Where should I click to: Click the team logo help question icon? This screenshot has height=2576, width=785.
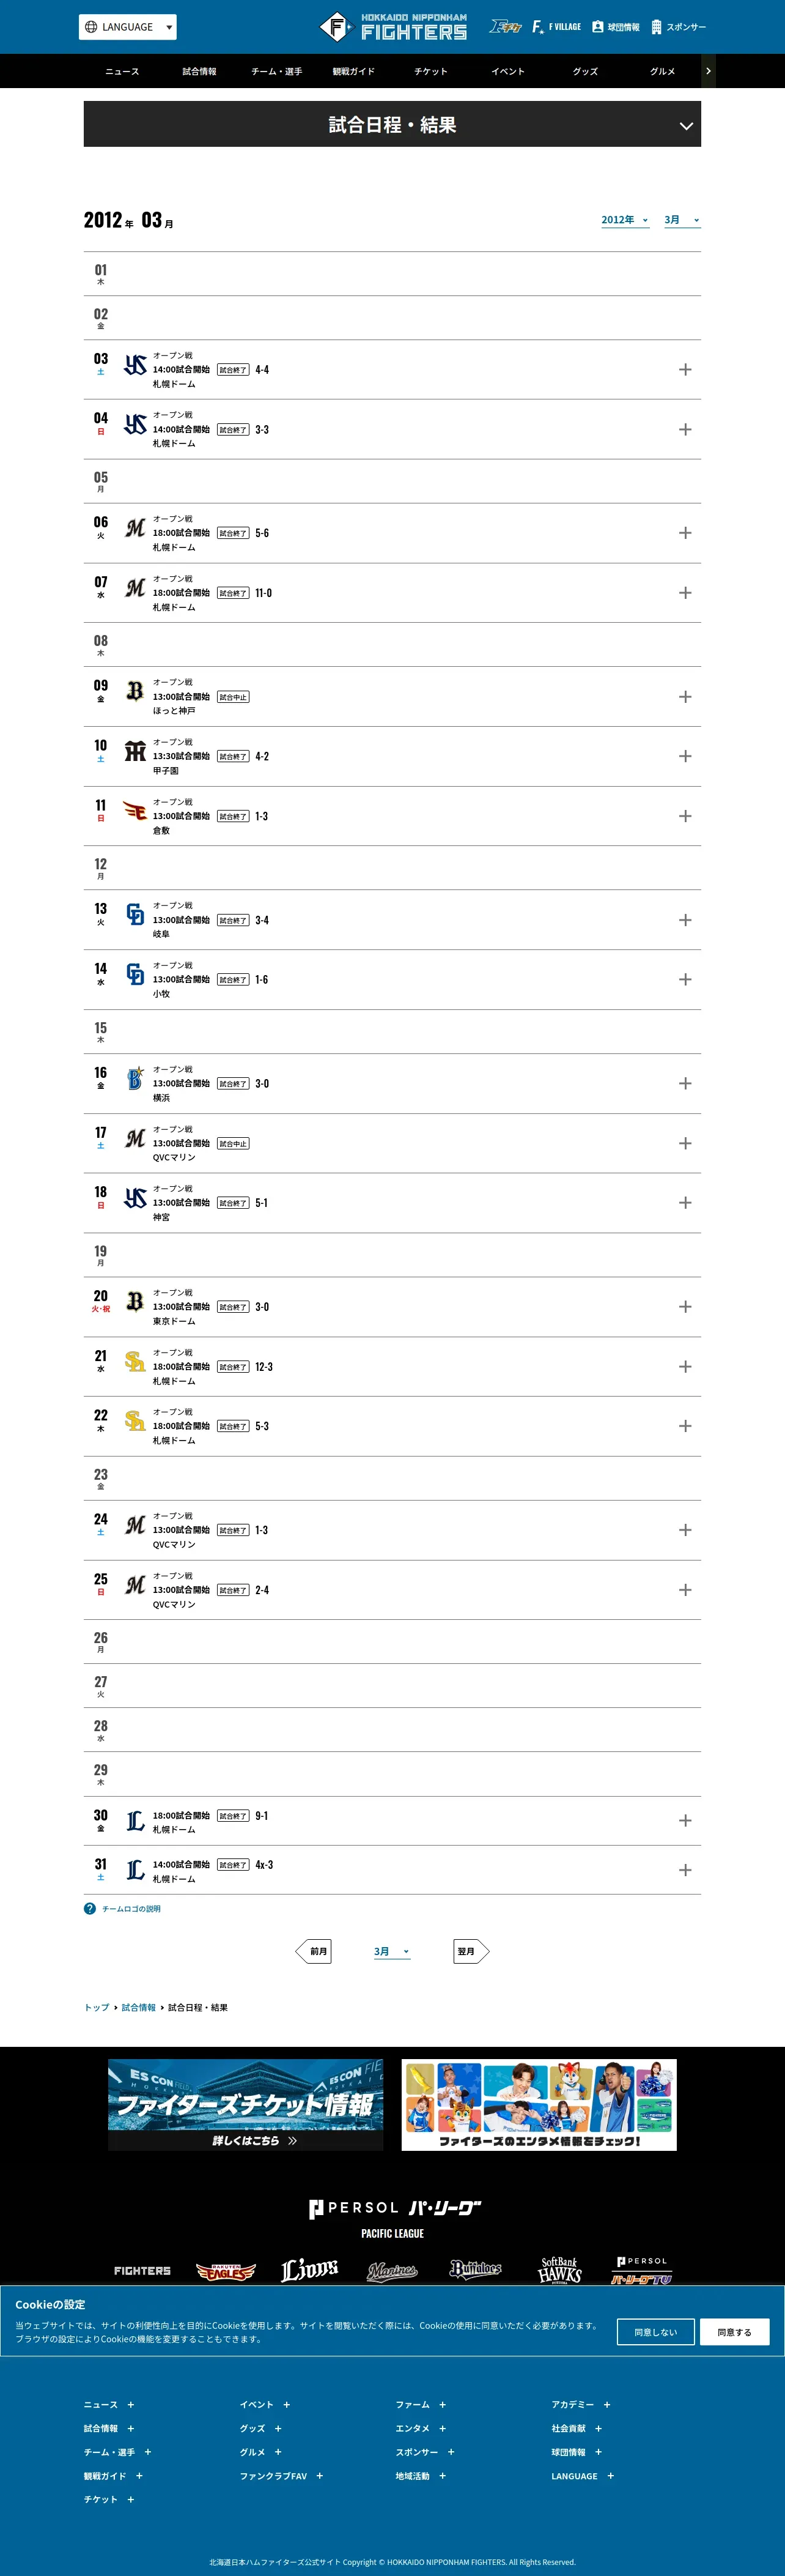pyautogui.click(x=90, y=1908)
